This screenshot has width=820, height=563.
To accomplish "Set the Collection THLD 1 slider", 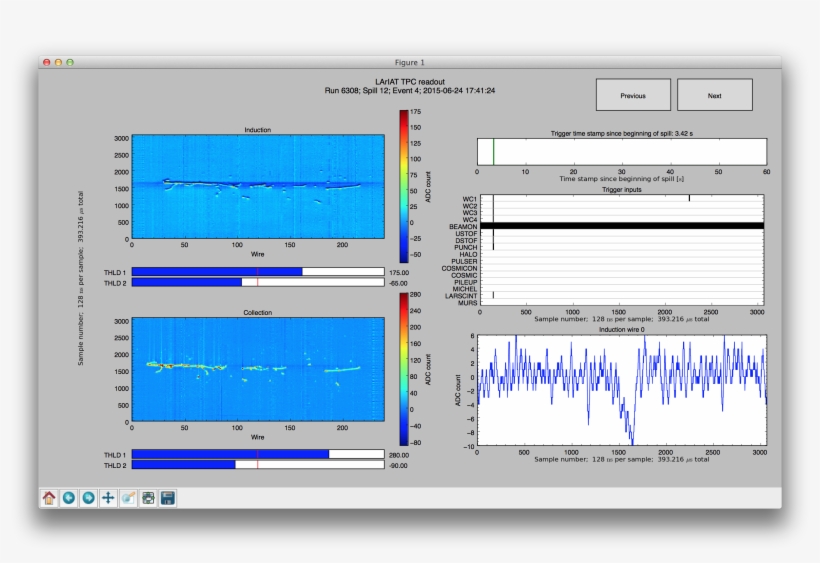I will (257, 454).
